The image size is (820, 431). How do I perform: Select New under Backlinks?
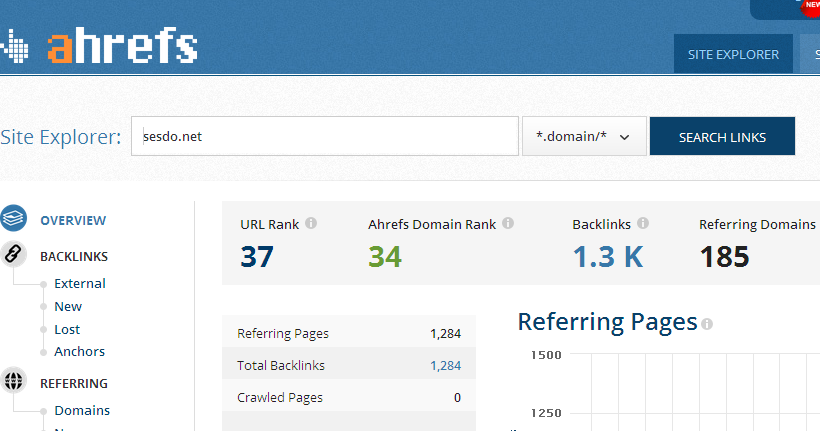68,307
